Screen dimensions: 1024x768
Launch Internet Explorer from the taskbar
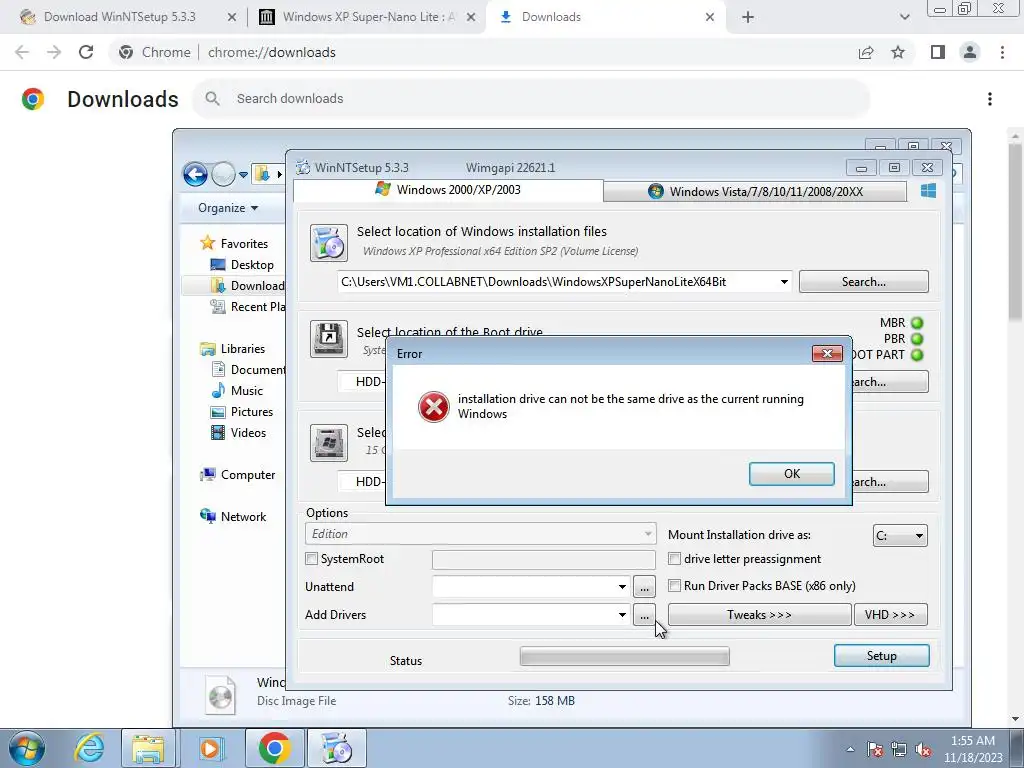[89, 748]
